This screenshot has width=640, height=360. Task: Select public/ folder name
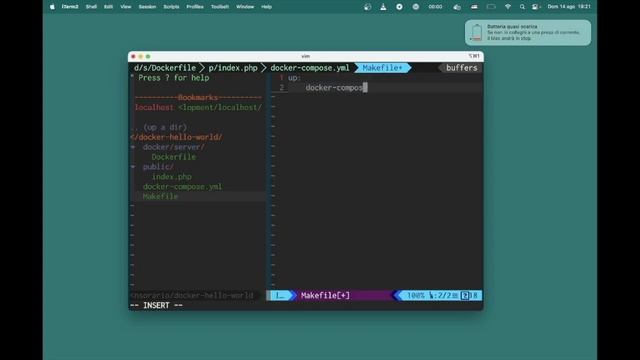(158, 167)
